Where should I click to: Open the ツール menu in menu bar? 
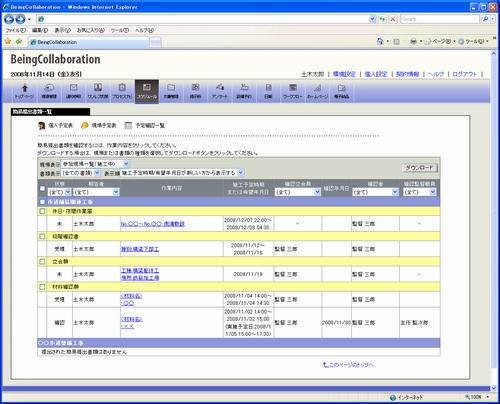[120, 30]
